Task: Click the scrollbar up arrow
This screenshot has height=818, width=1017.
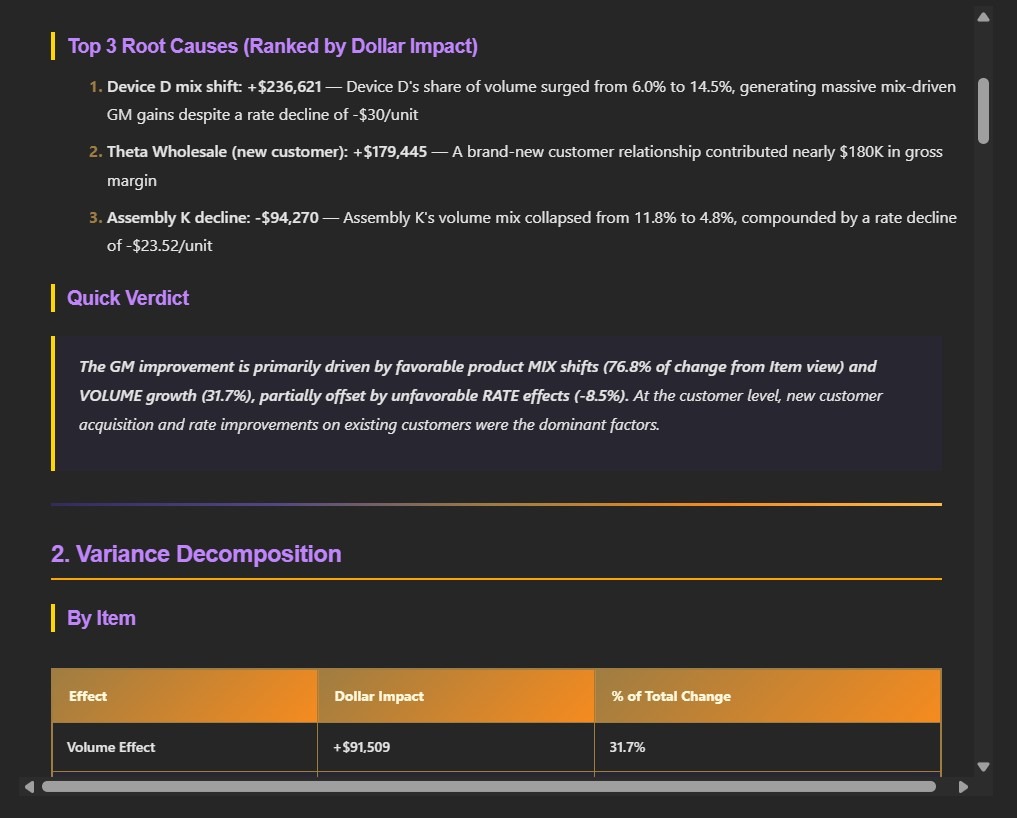Action: [x=983, y=15]
